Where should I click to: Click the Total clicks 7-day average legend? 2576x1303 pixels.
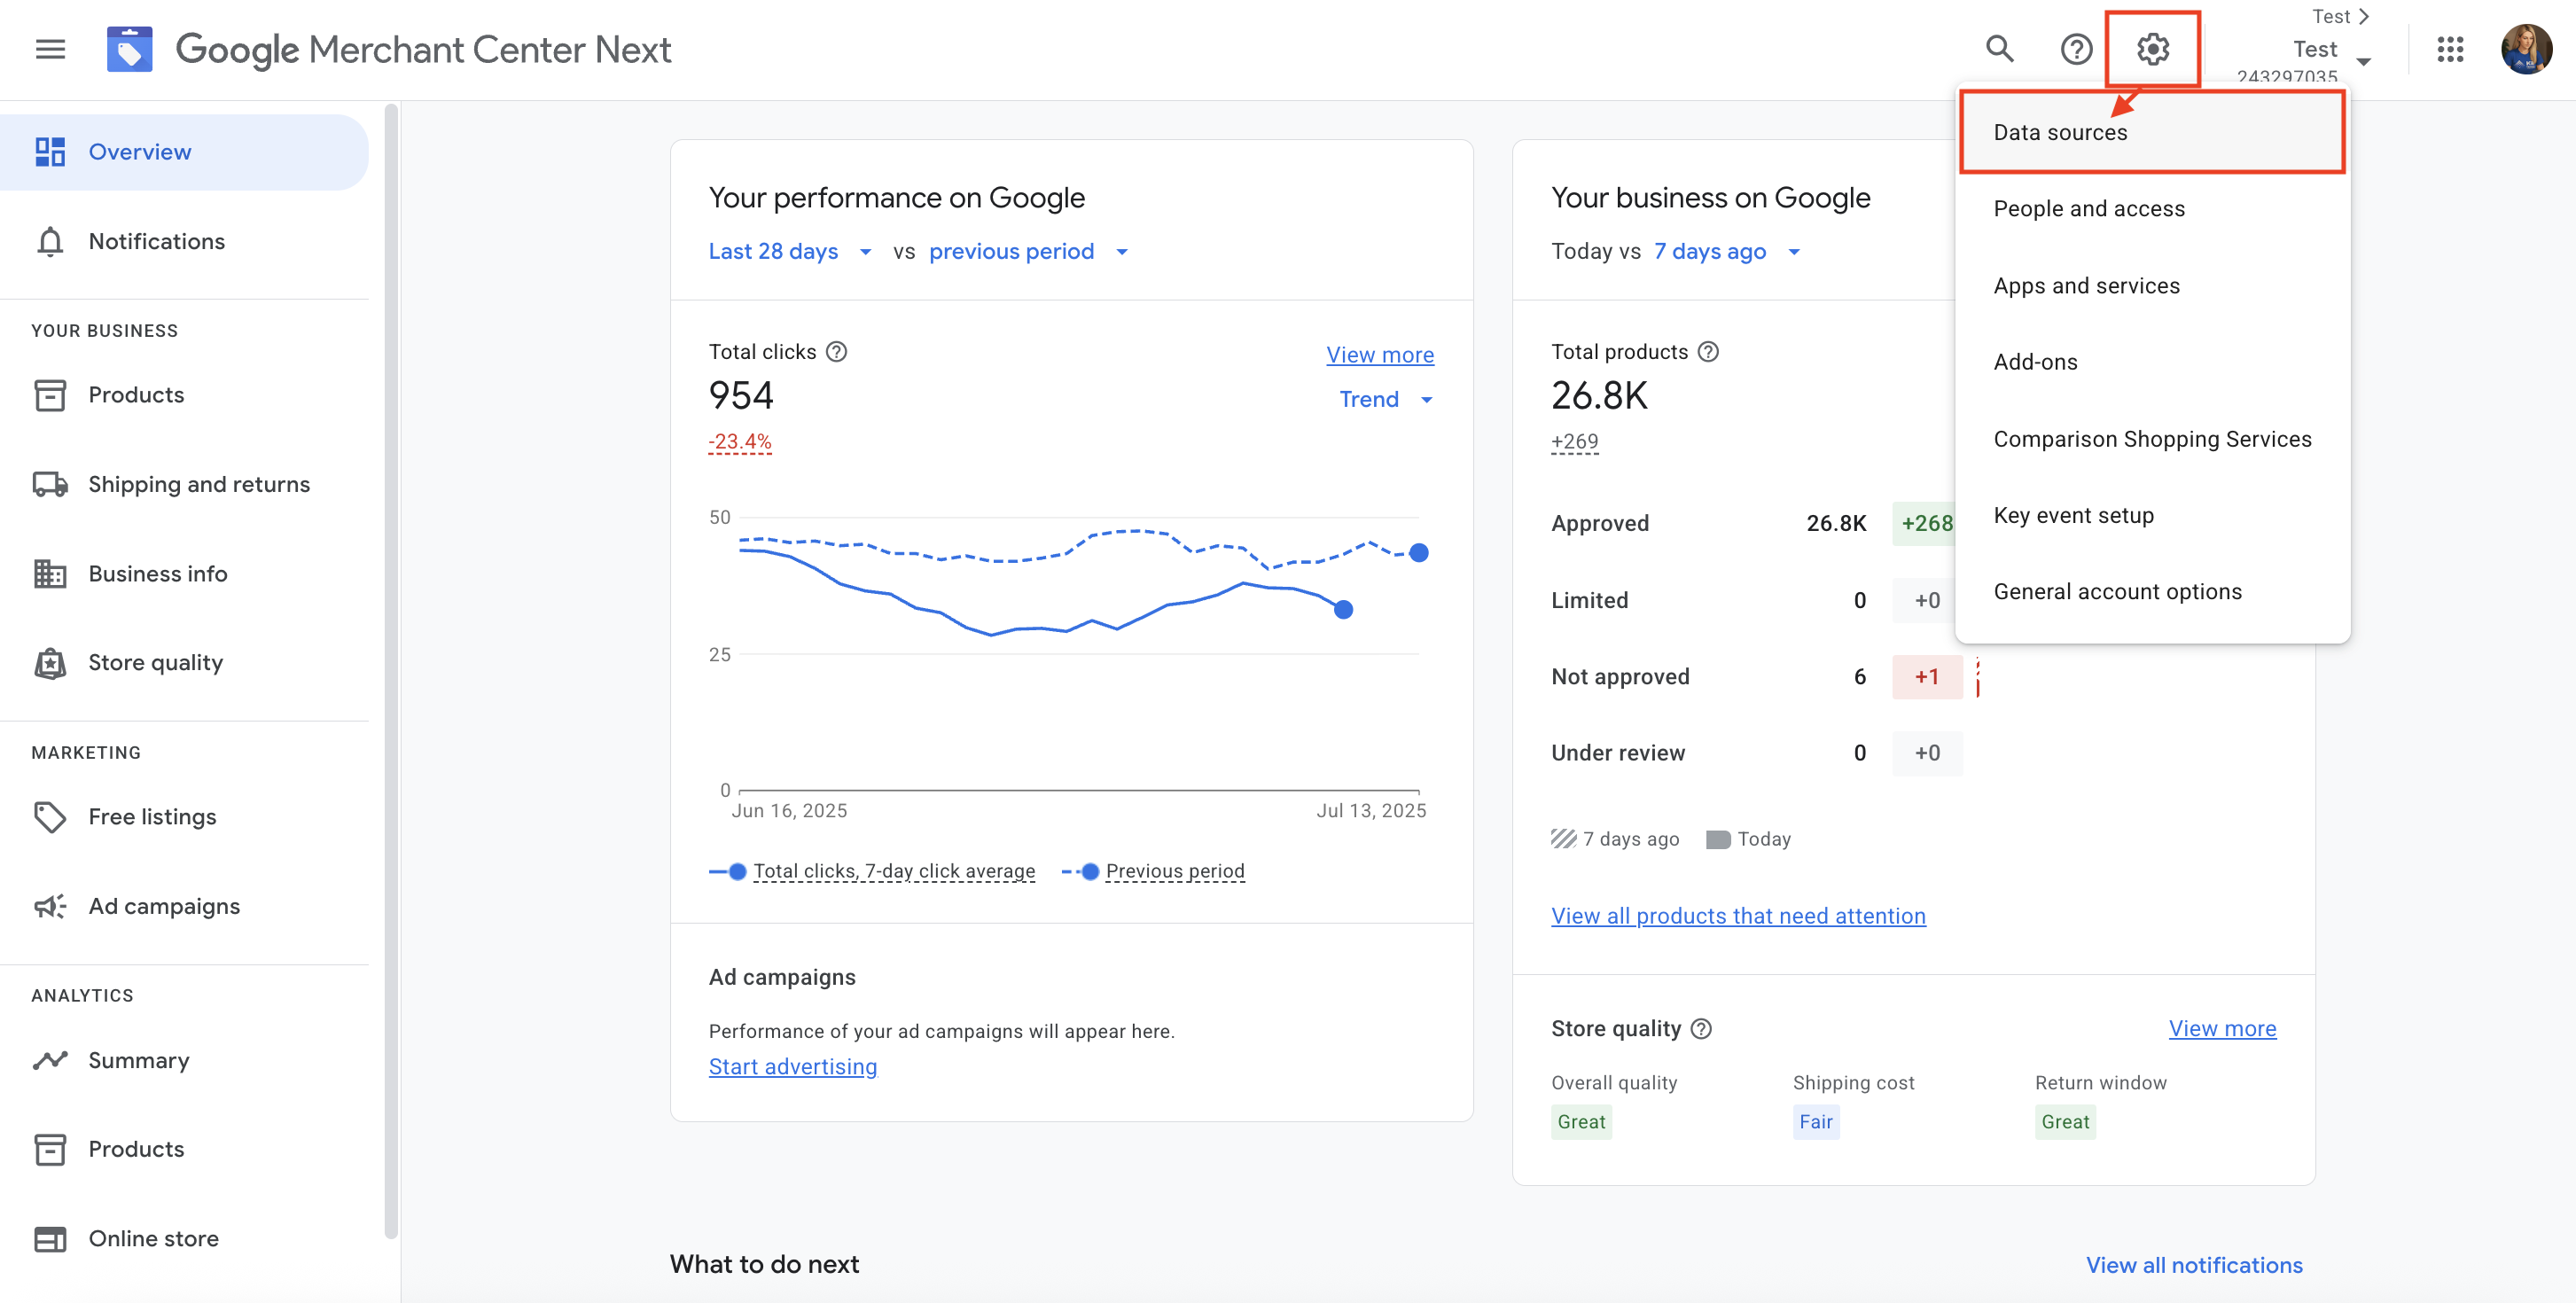872,872
